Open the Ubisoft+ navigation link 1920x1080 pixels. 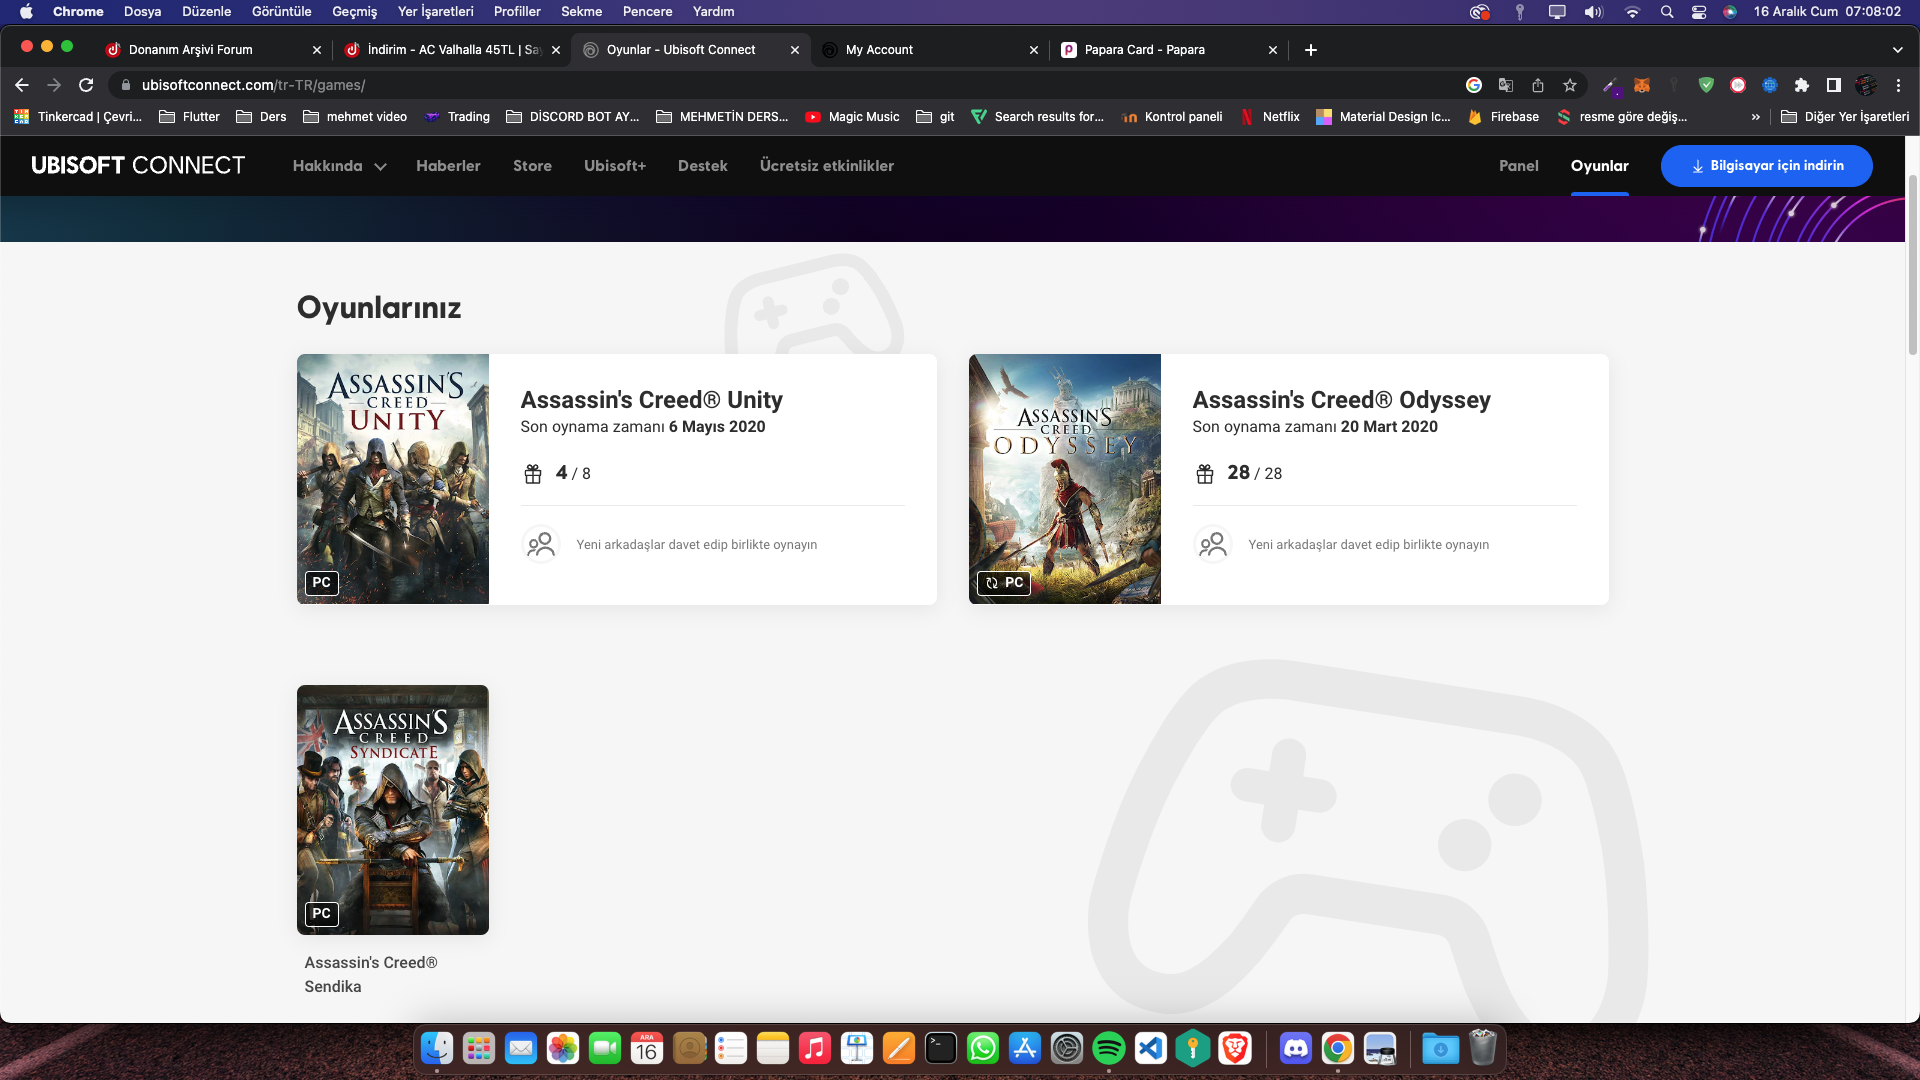point(614,166)
